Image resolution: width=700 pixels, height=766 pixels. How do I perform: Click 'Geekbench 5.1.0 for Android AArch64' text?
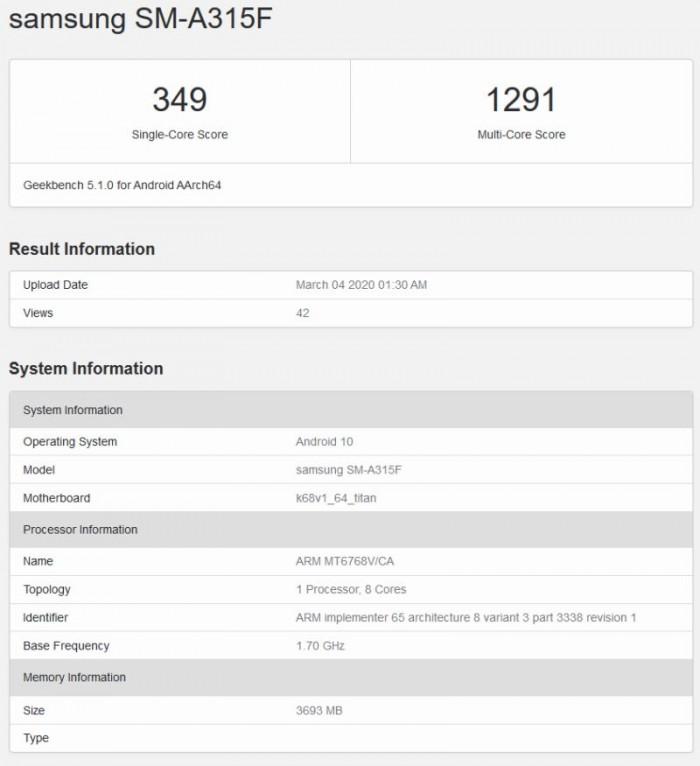point(122,185)
